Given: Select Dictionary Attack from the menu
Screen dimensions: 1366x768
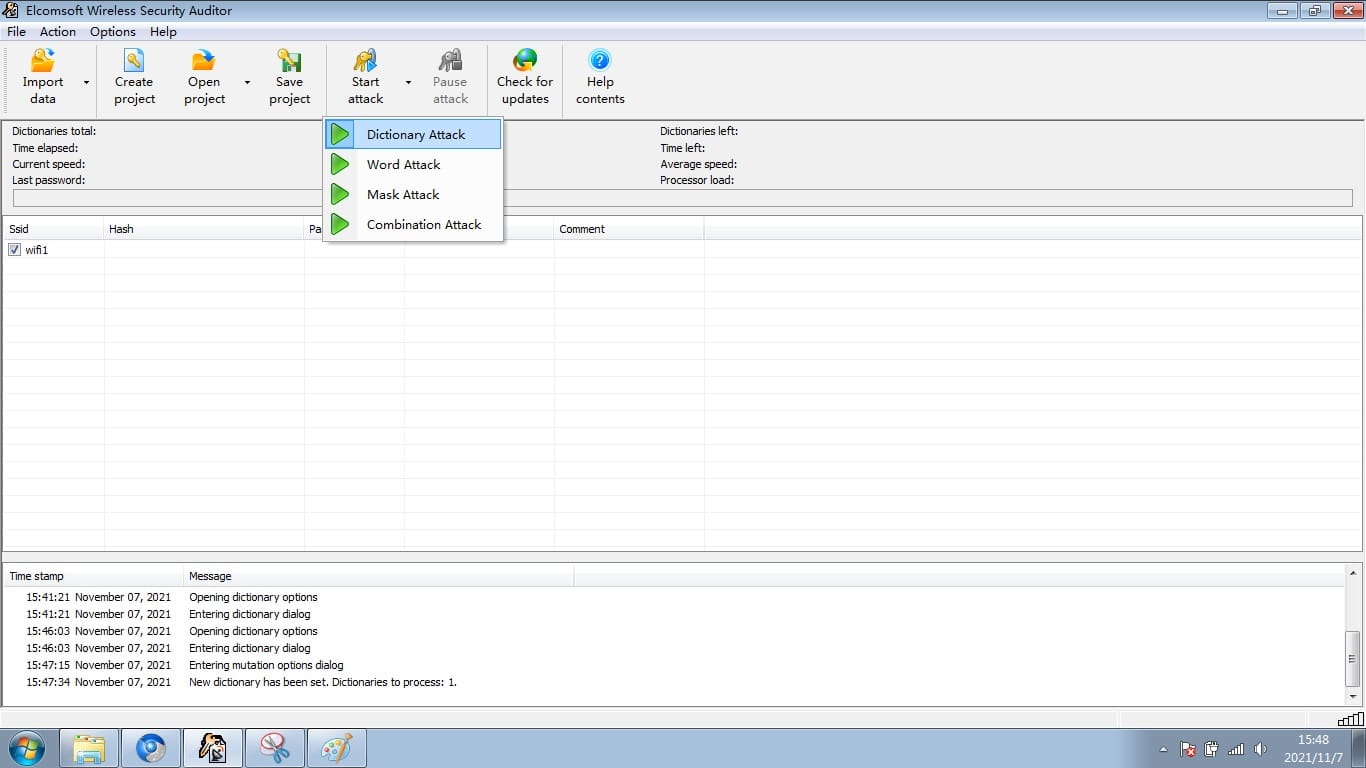Looking at the screenshot, I should (415, 134).
